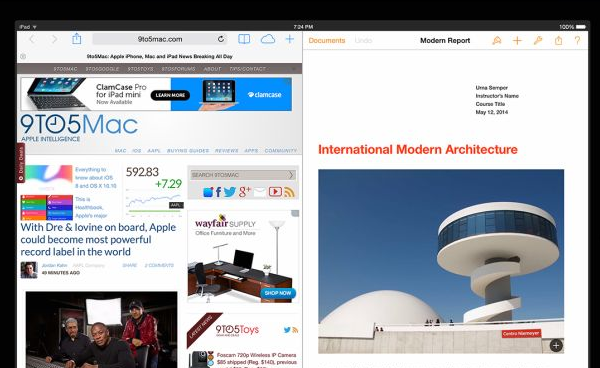
Task: Tap the Safari share icon
Action: coord(77,39)
